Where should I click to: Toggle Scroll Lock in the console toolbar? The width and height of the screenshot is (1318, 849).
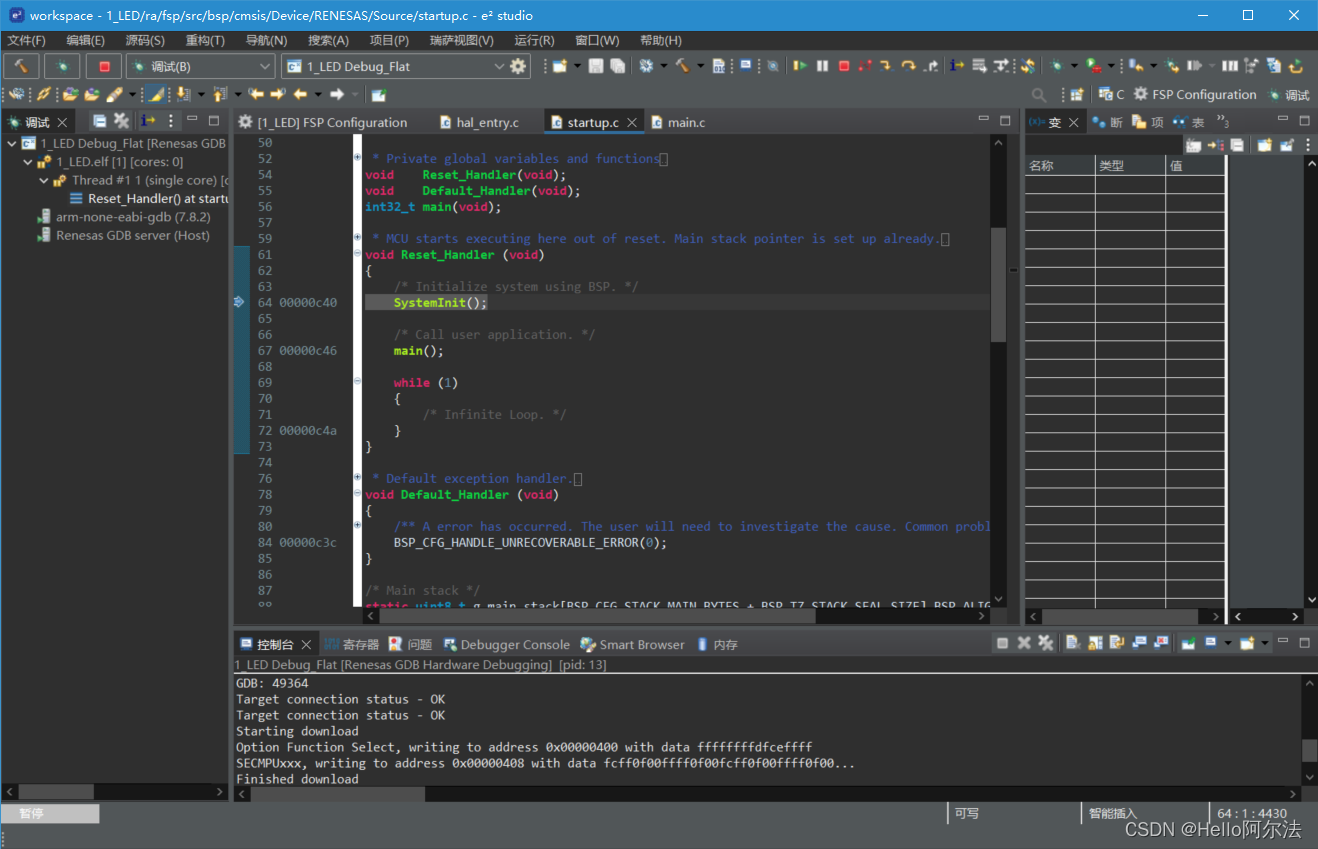click(x=1095, y=643)
